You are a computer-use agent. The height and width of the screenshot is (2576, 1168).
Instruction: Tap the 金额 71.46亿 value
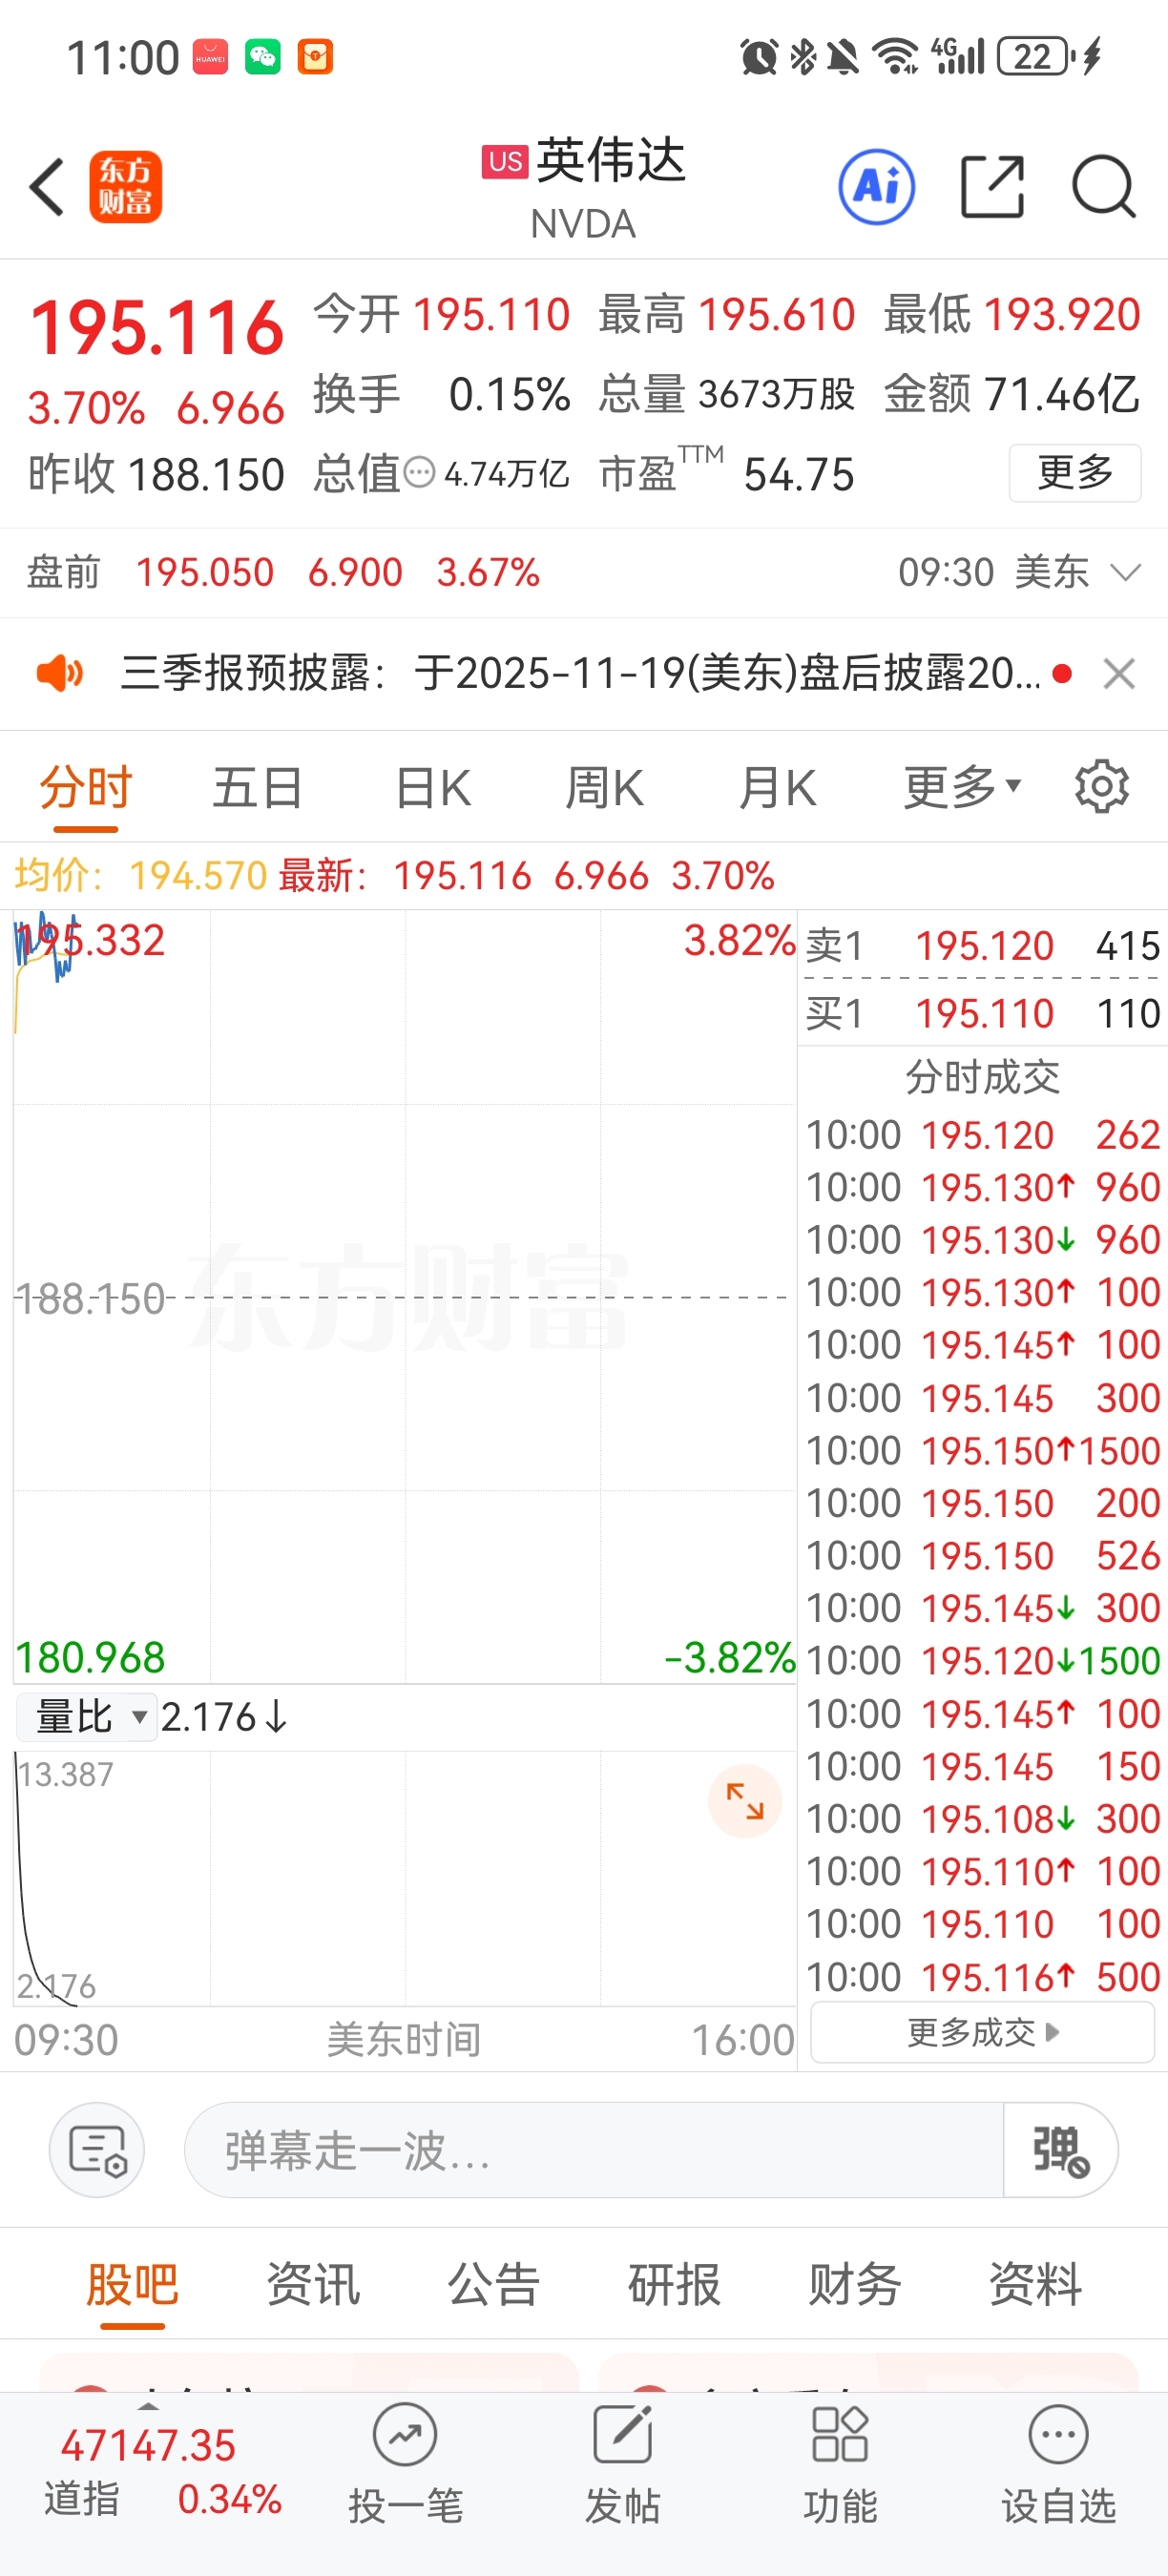pyautogui.click(x=1061, y=394)
